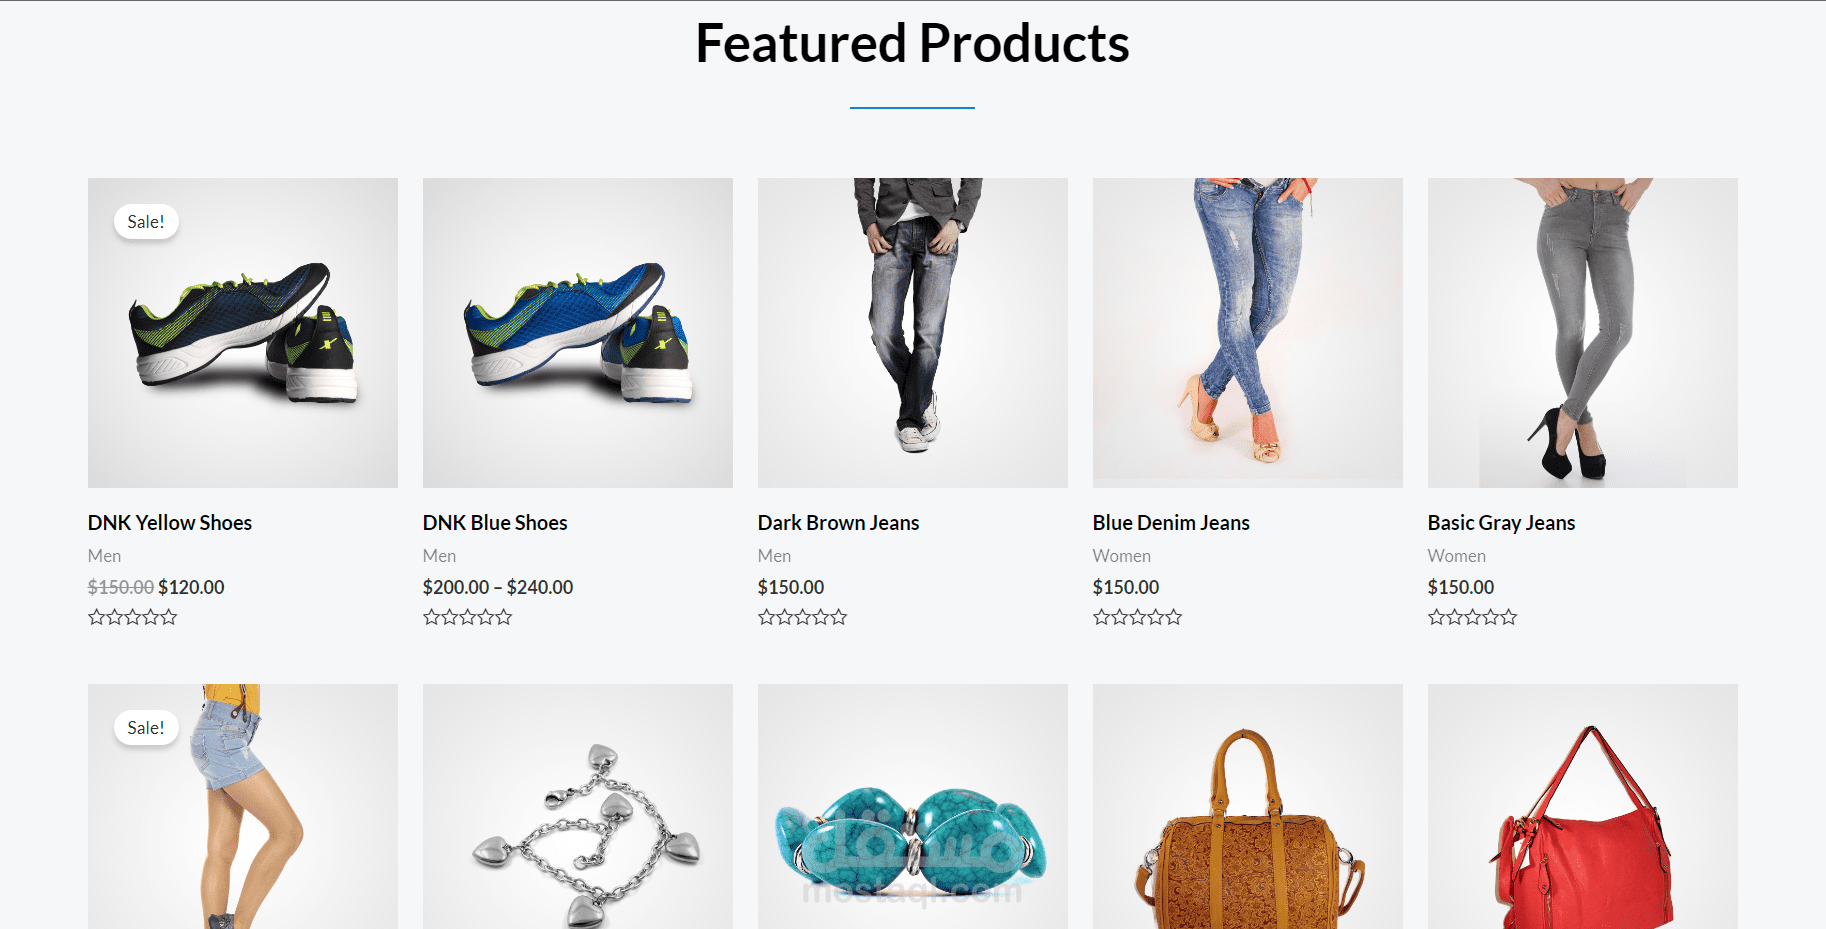Click star rating under DNK Yellow Shoes

[133, 617]
